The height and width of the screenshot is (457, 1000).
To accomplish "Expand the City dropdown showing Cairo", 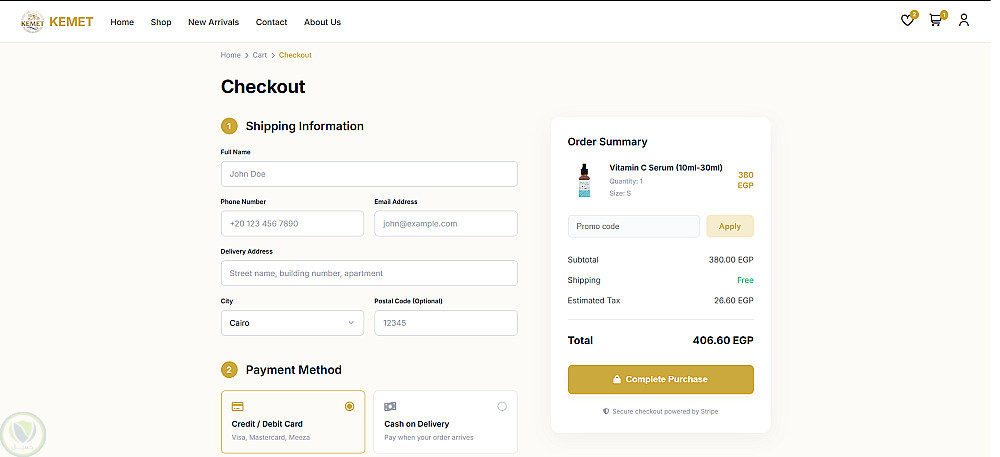I will (292, 323).
